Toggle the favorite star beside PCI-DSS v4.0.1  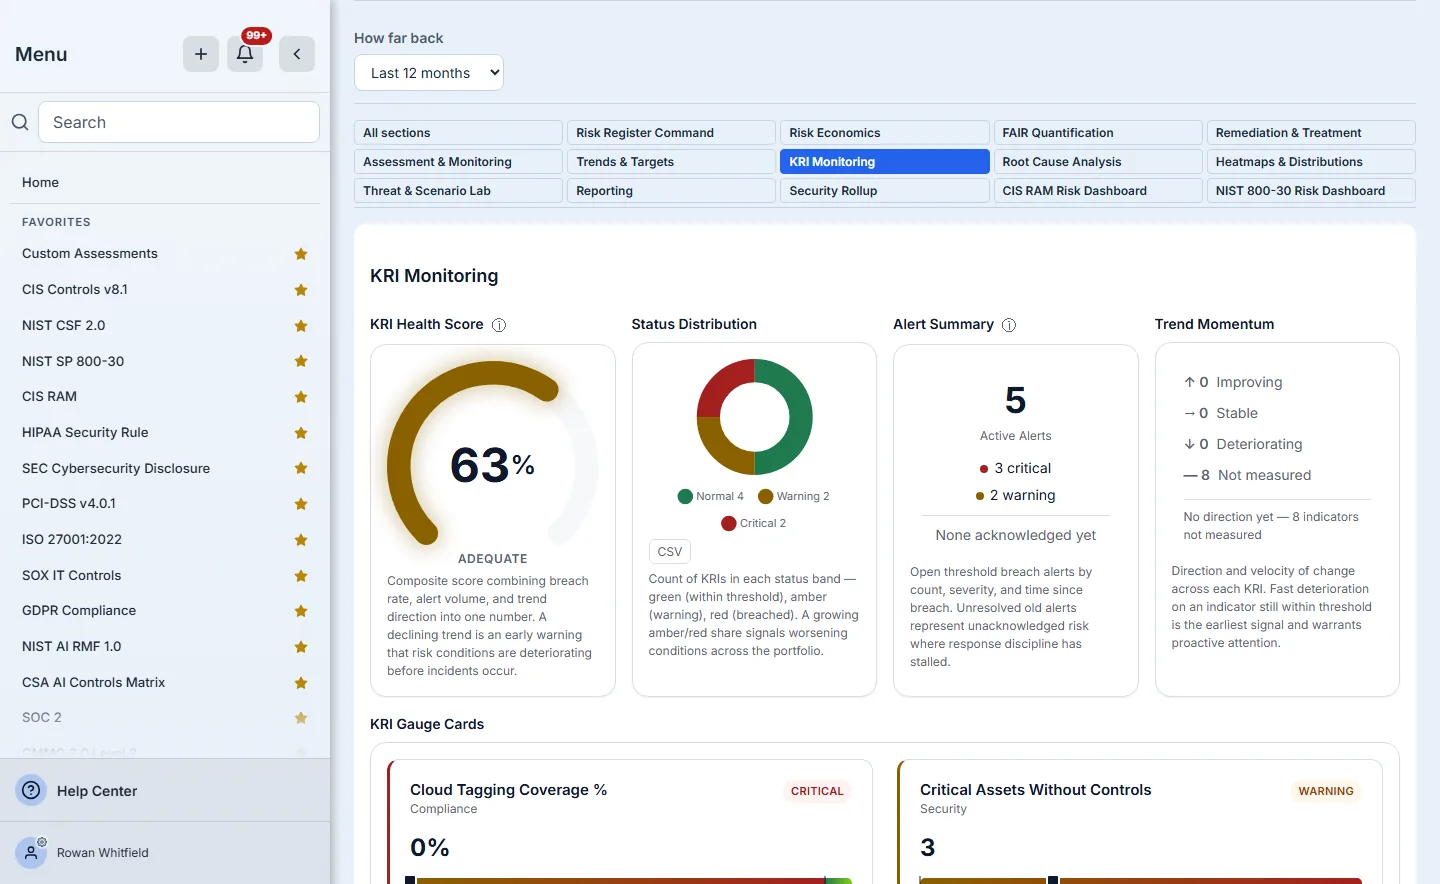(x=301, y=504)
